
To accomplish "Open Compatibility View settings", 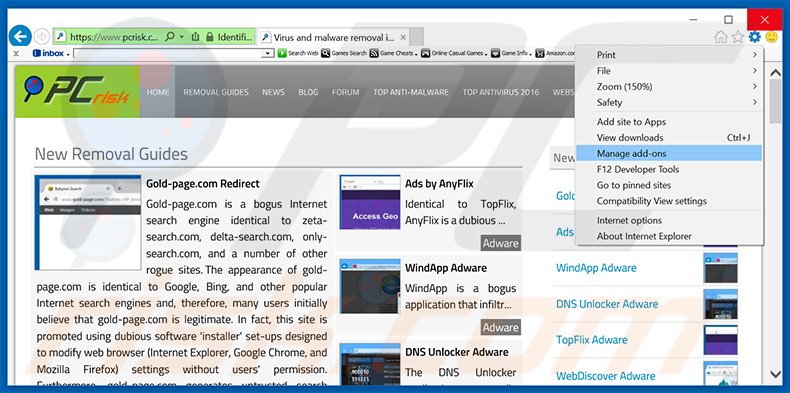I will tap(669, 201).
